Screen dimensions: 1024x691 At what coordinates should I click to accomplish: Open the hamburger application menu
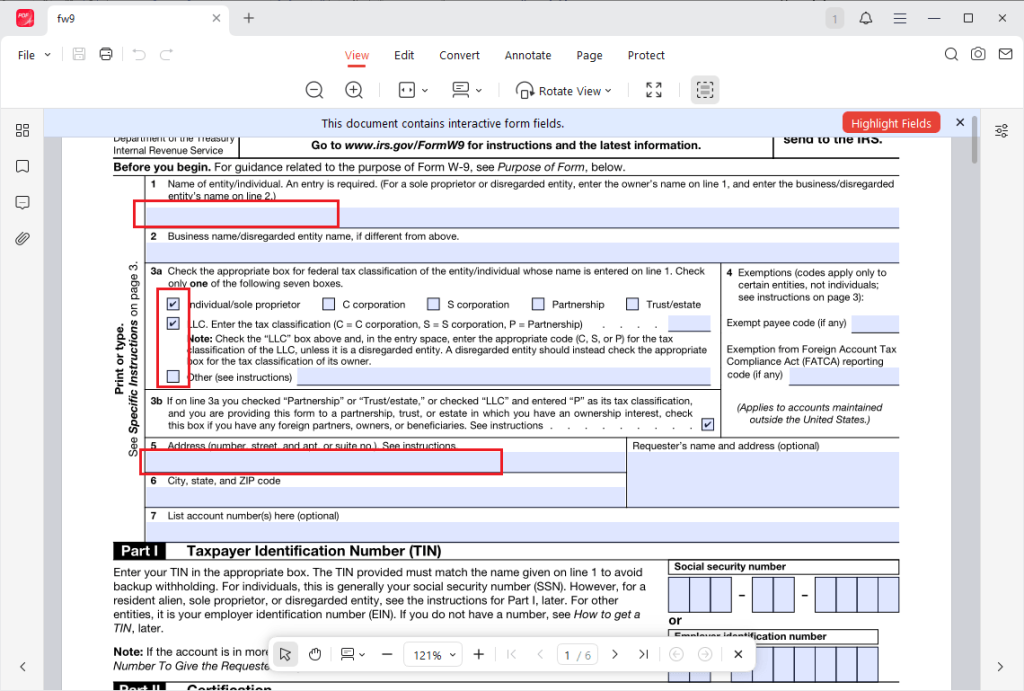pos(900,18)
